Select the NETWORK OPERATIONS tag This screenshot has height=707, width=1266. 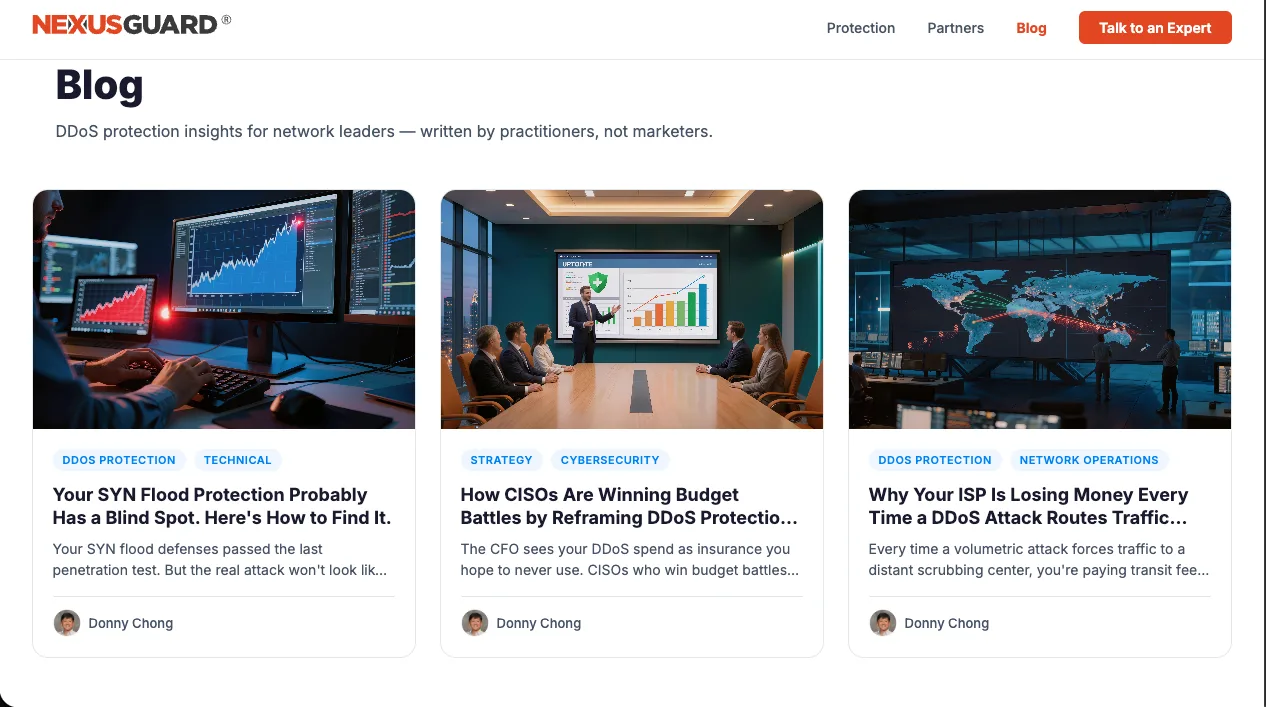click(1089, 460)
